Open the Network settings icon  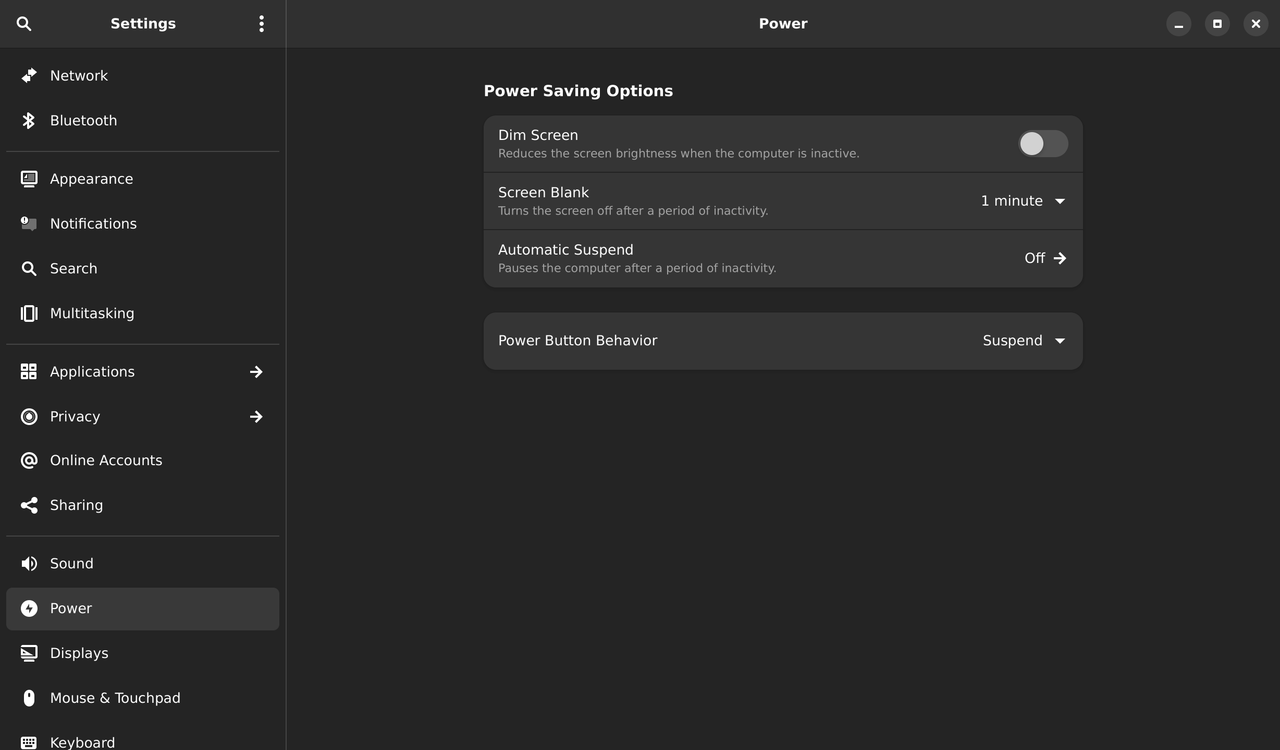point(27,75)
